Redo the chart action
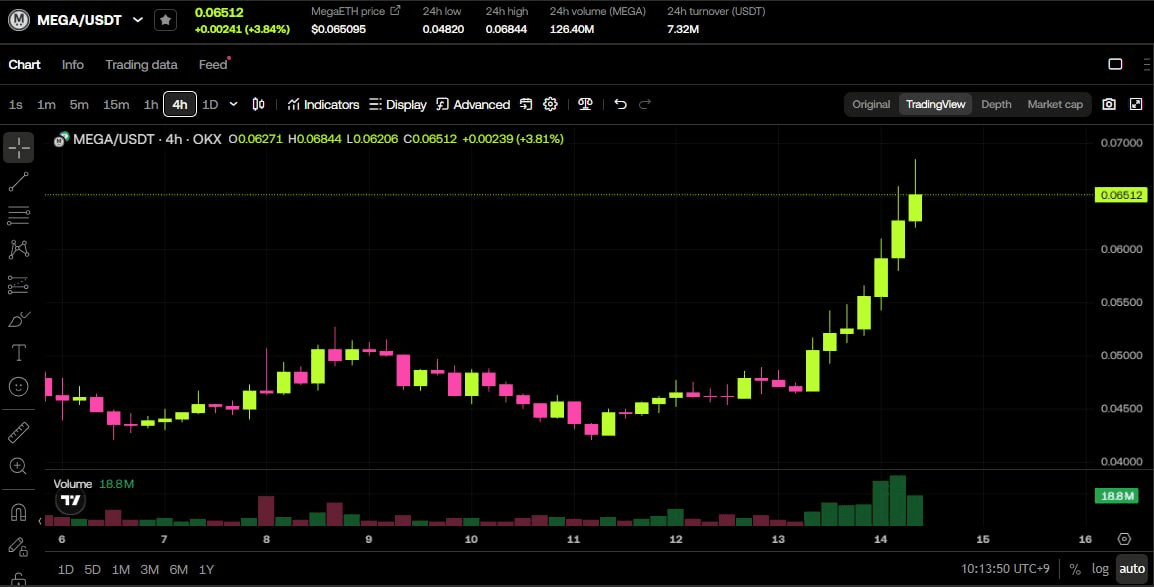Screen dimensions: 1154x587 click(x=645, y=104)
